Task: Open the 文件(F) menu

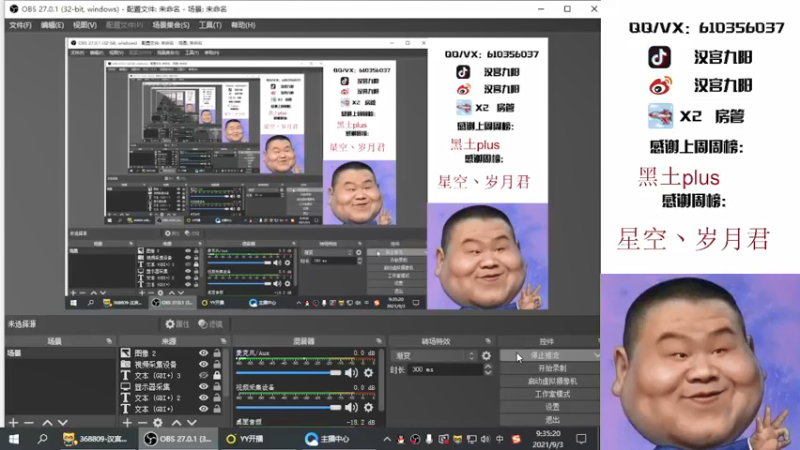Action: pyautogui.click(x=20, y=25)
